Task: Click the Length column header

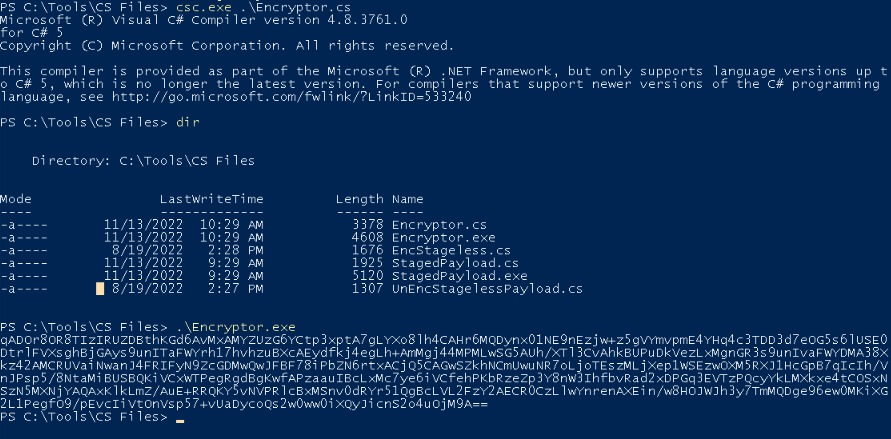Action: [x=359, y=199]
